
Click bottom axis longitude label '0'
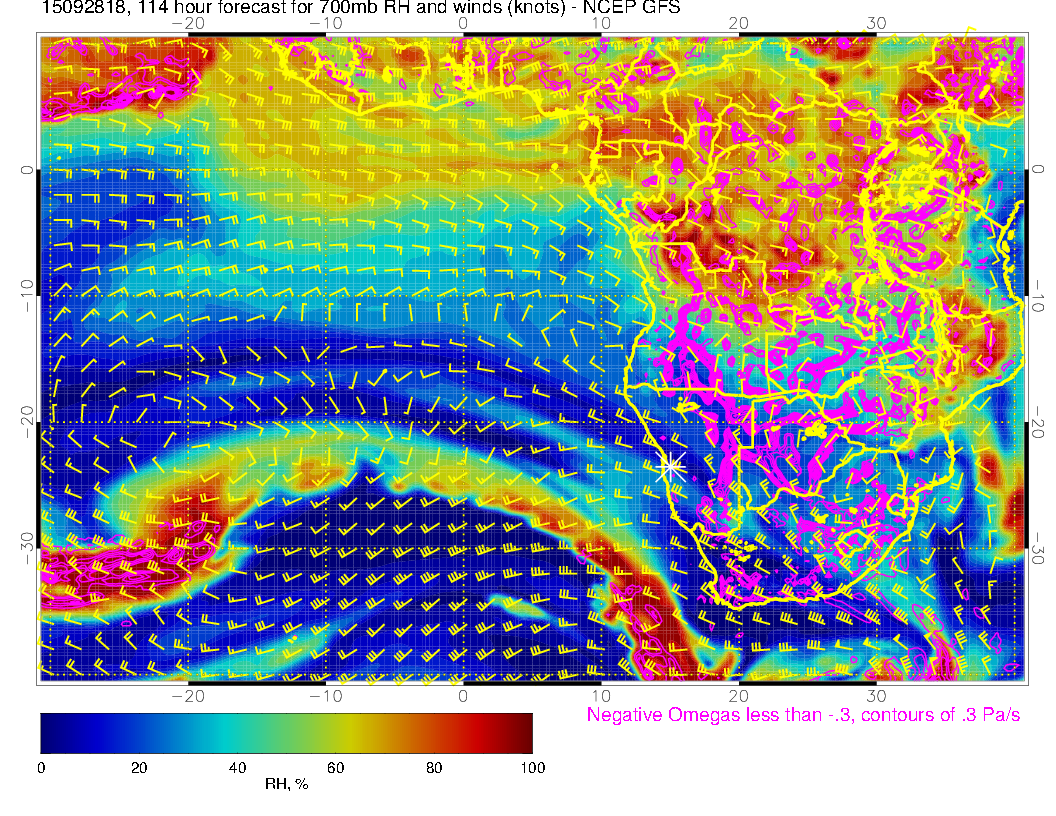pos(463,696)
